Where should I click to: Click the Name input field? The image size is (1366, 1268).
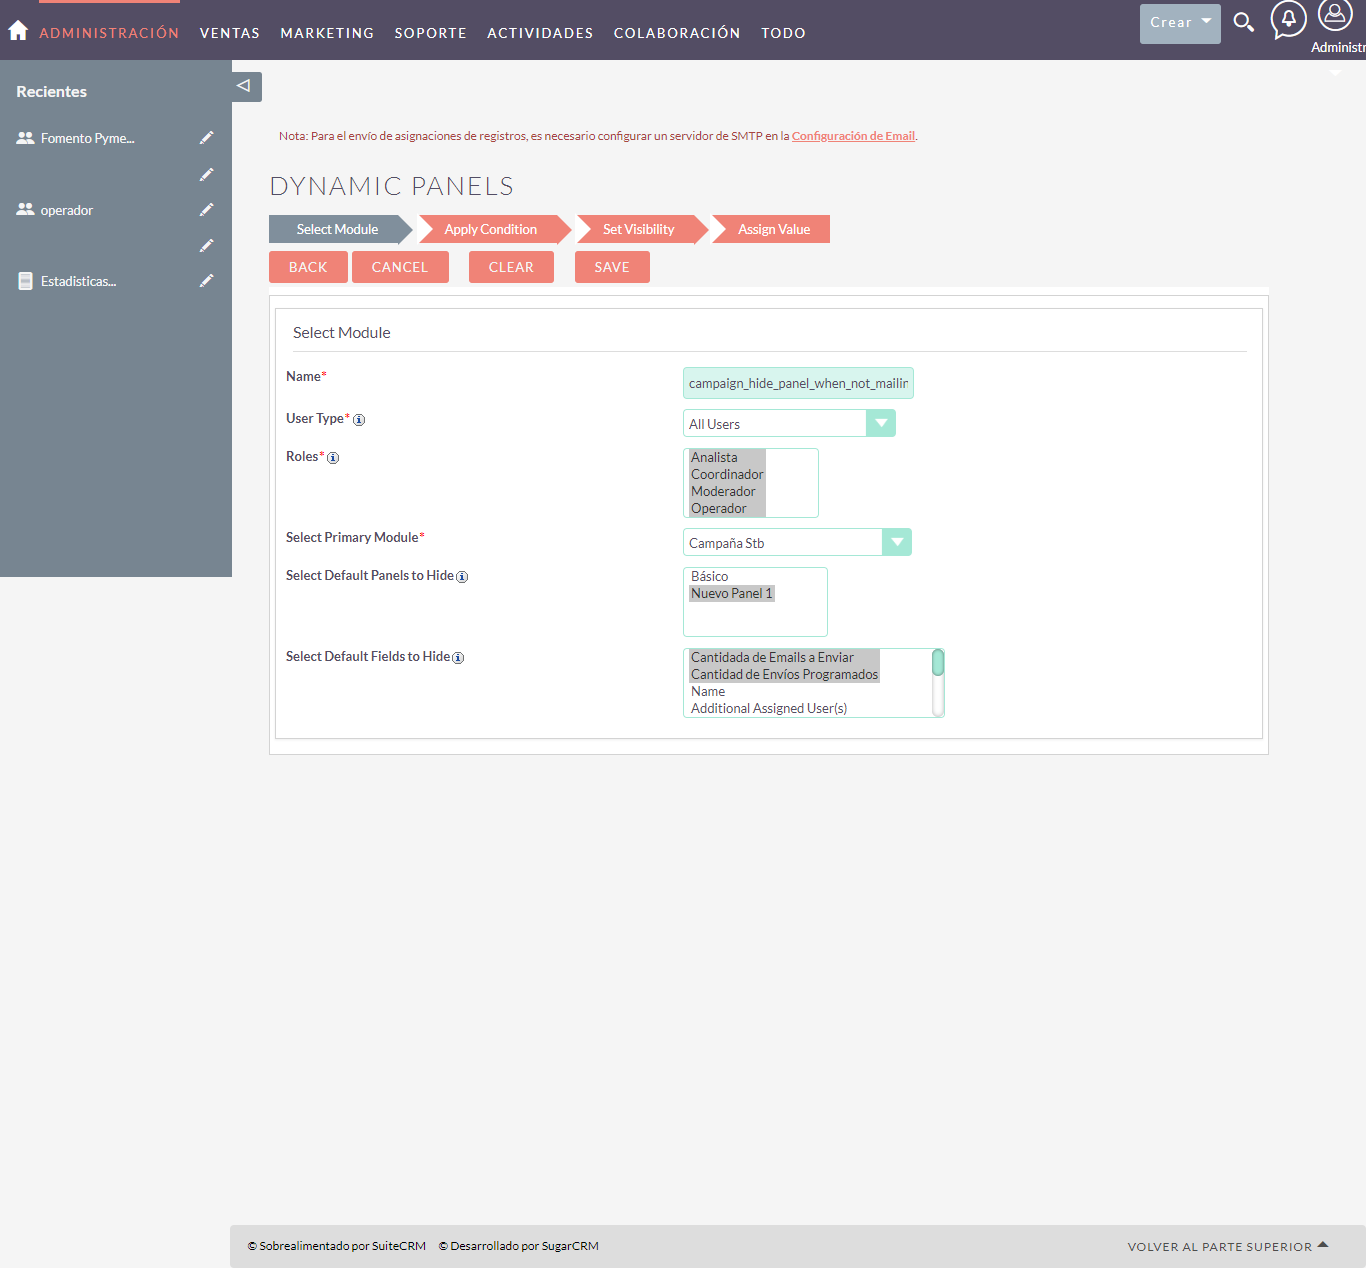798,383
